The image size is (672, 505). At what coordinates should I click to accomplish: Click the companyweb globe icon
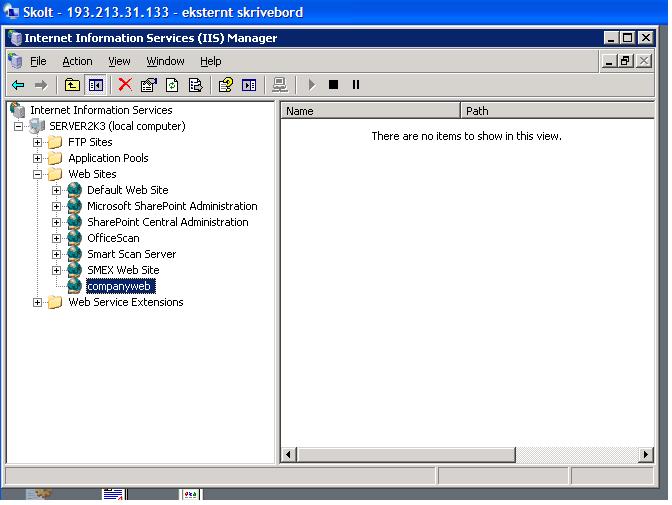coord(75,286)
